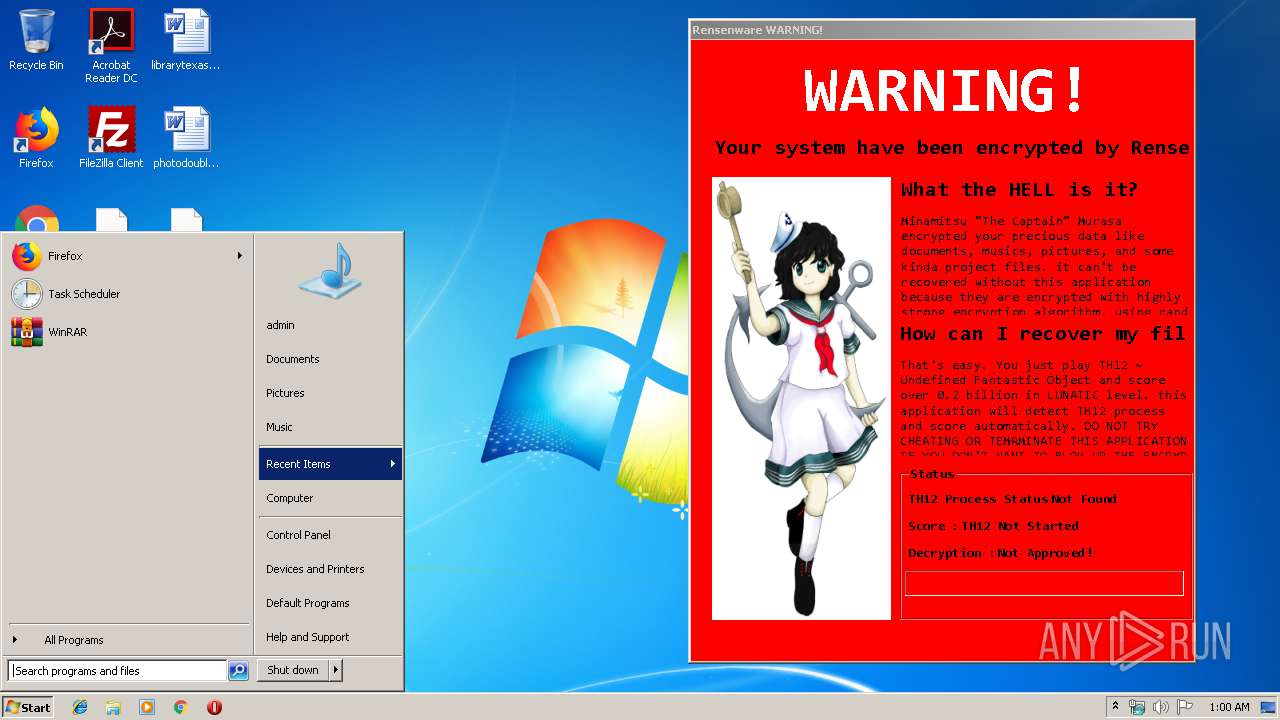This screenshot has width=1280, height=720.
Task: Open Action Center flag tray icon
Action: click(1185, 707)
